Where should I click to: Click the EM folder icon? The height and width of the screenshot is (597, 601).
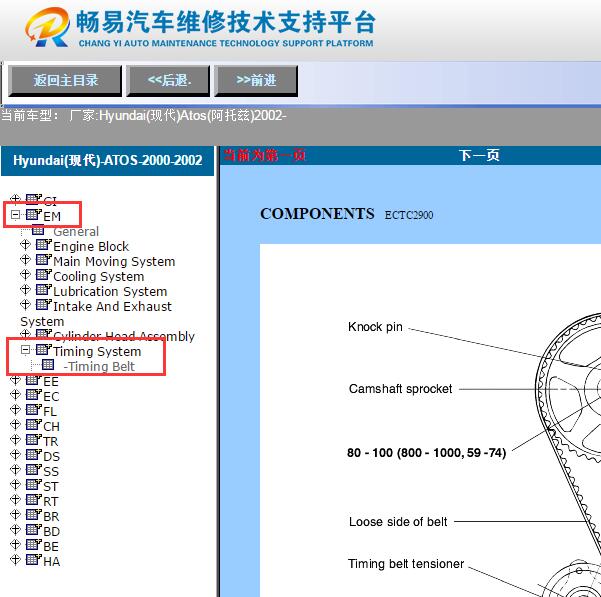33,214
